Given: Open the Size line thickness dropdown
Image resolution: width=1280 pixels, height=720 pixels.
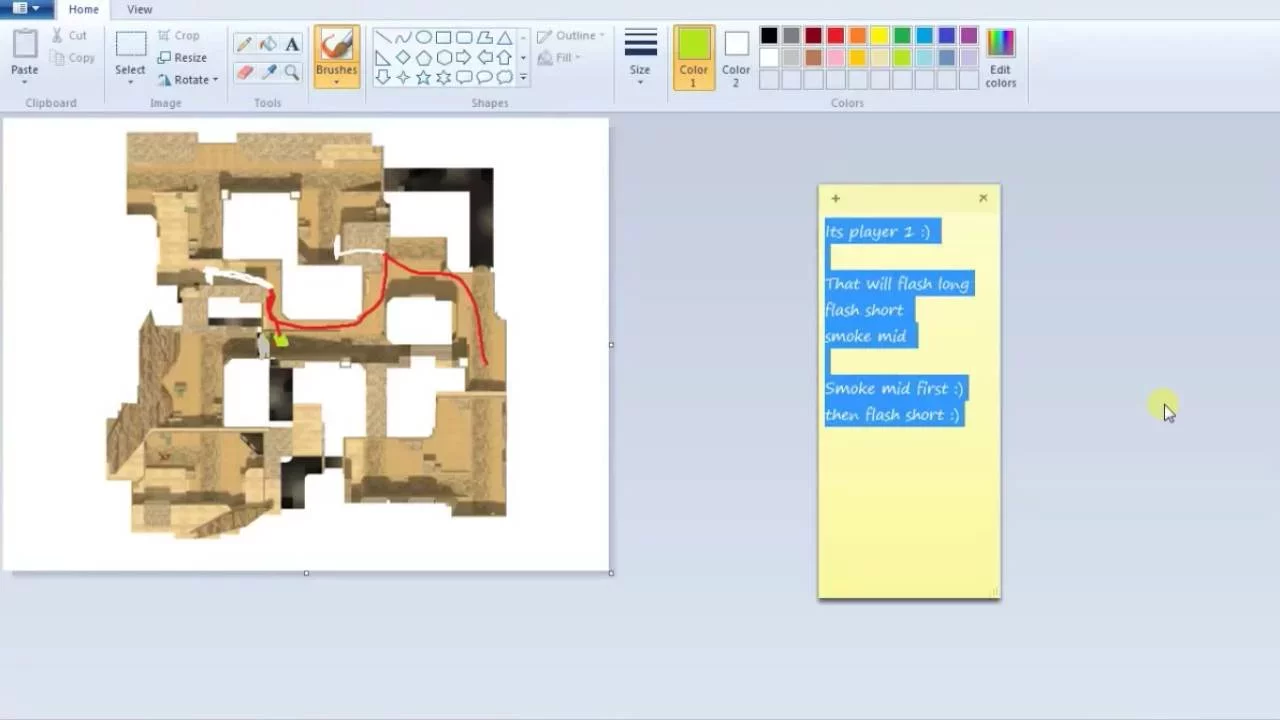Looking at the screenshot, I should pos(640,57).
